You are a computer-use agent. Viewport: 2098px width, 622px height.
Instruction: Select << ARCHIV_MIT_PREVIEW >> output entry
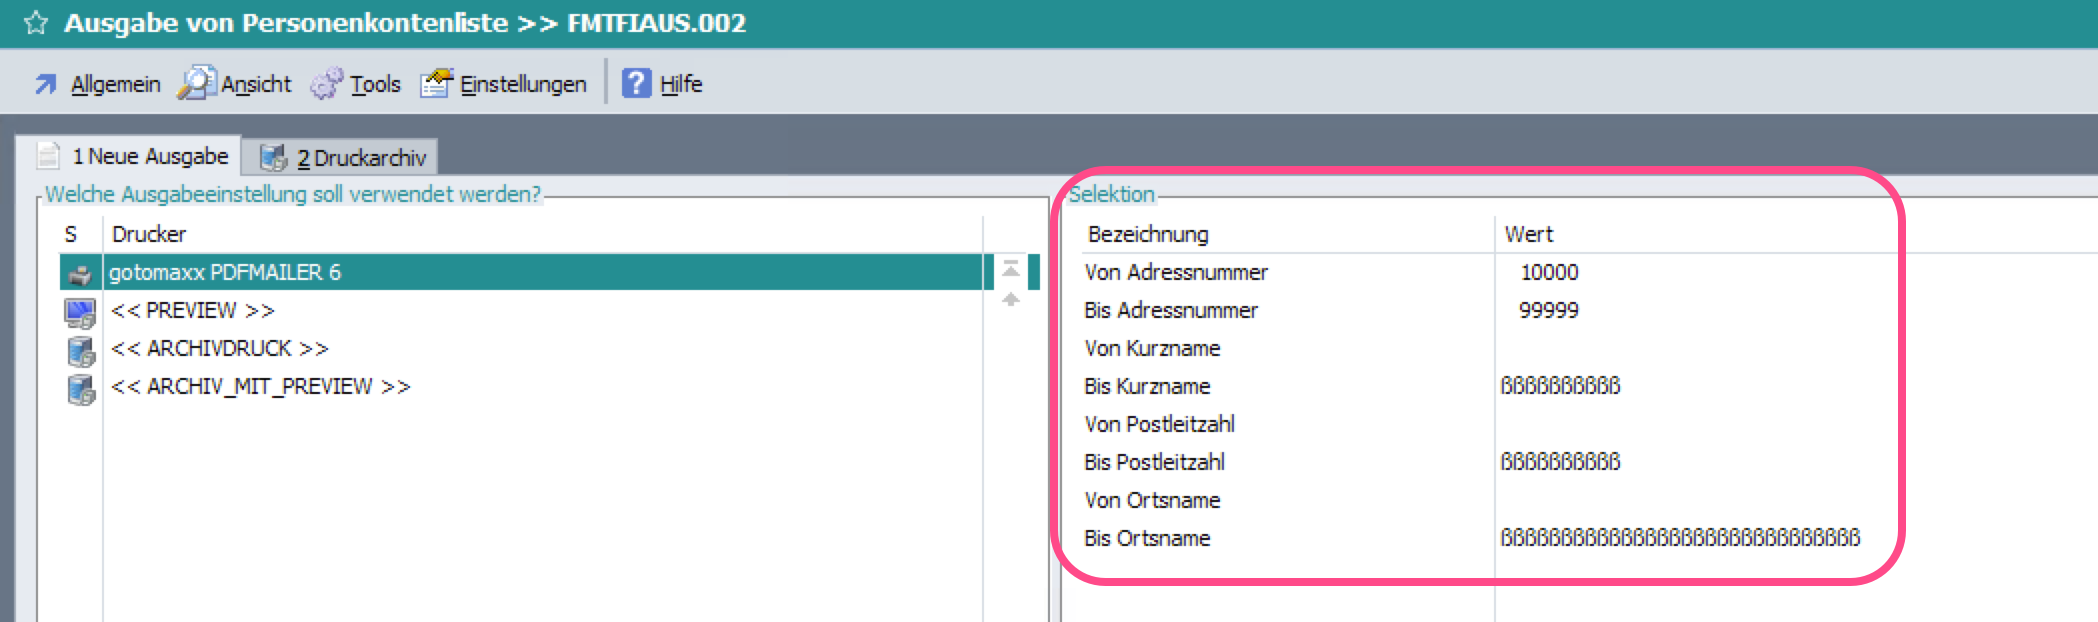(260, 386)
